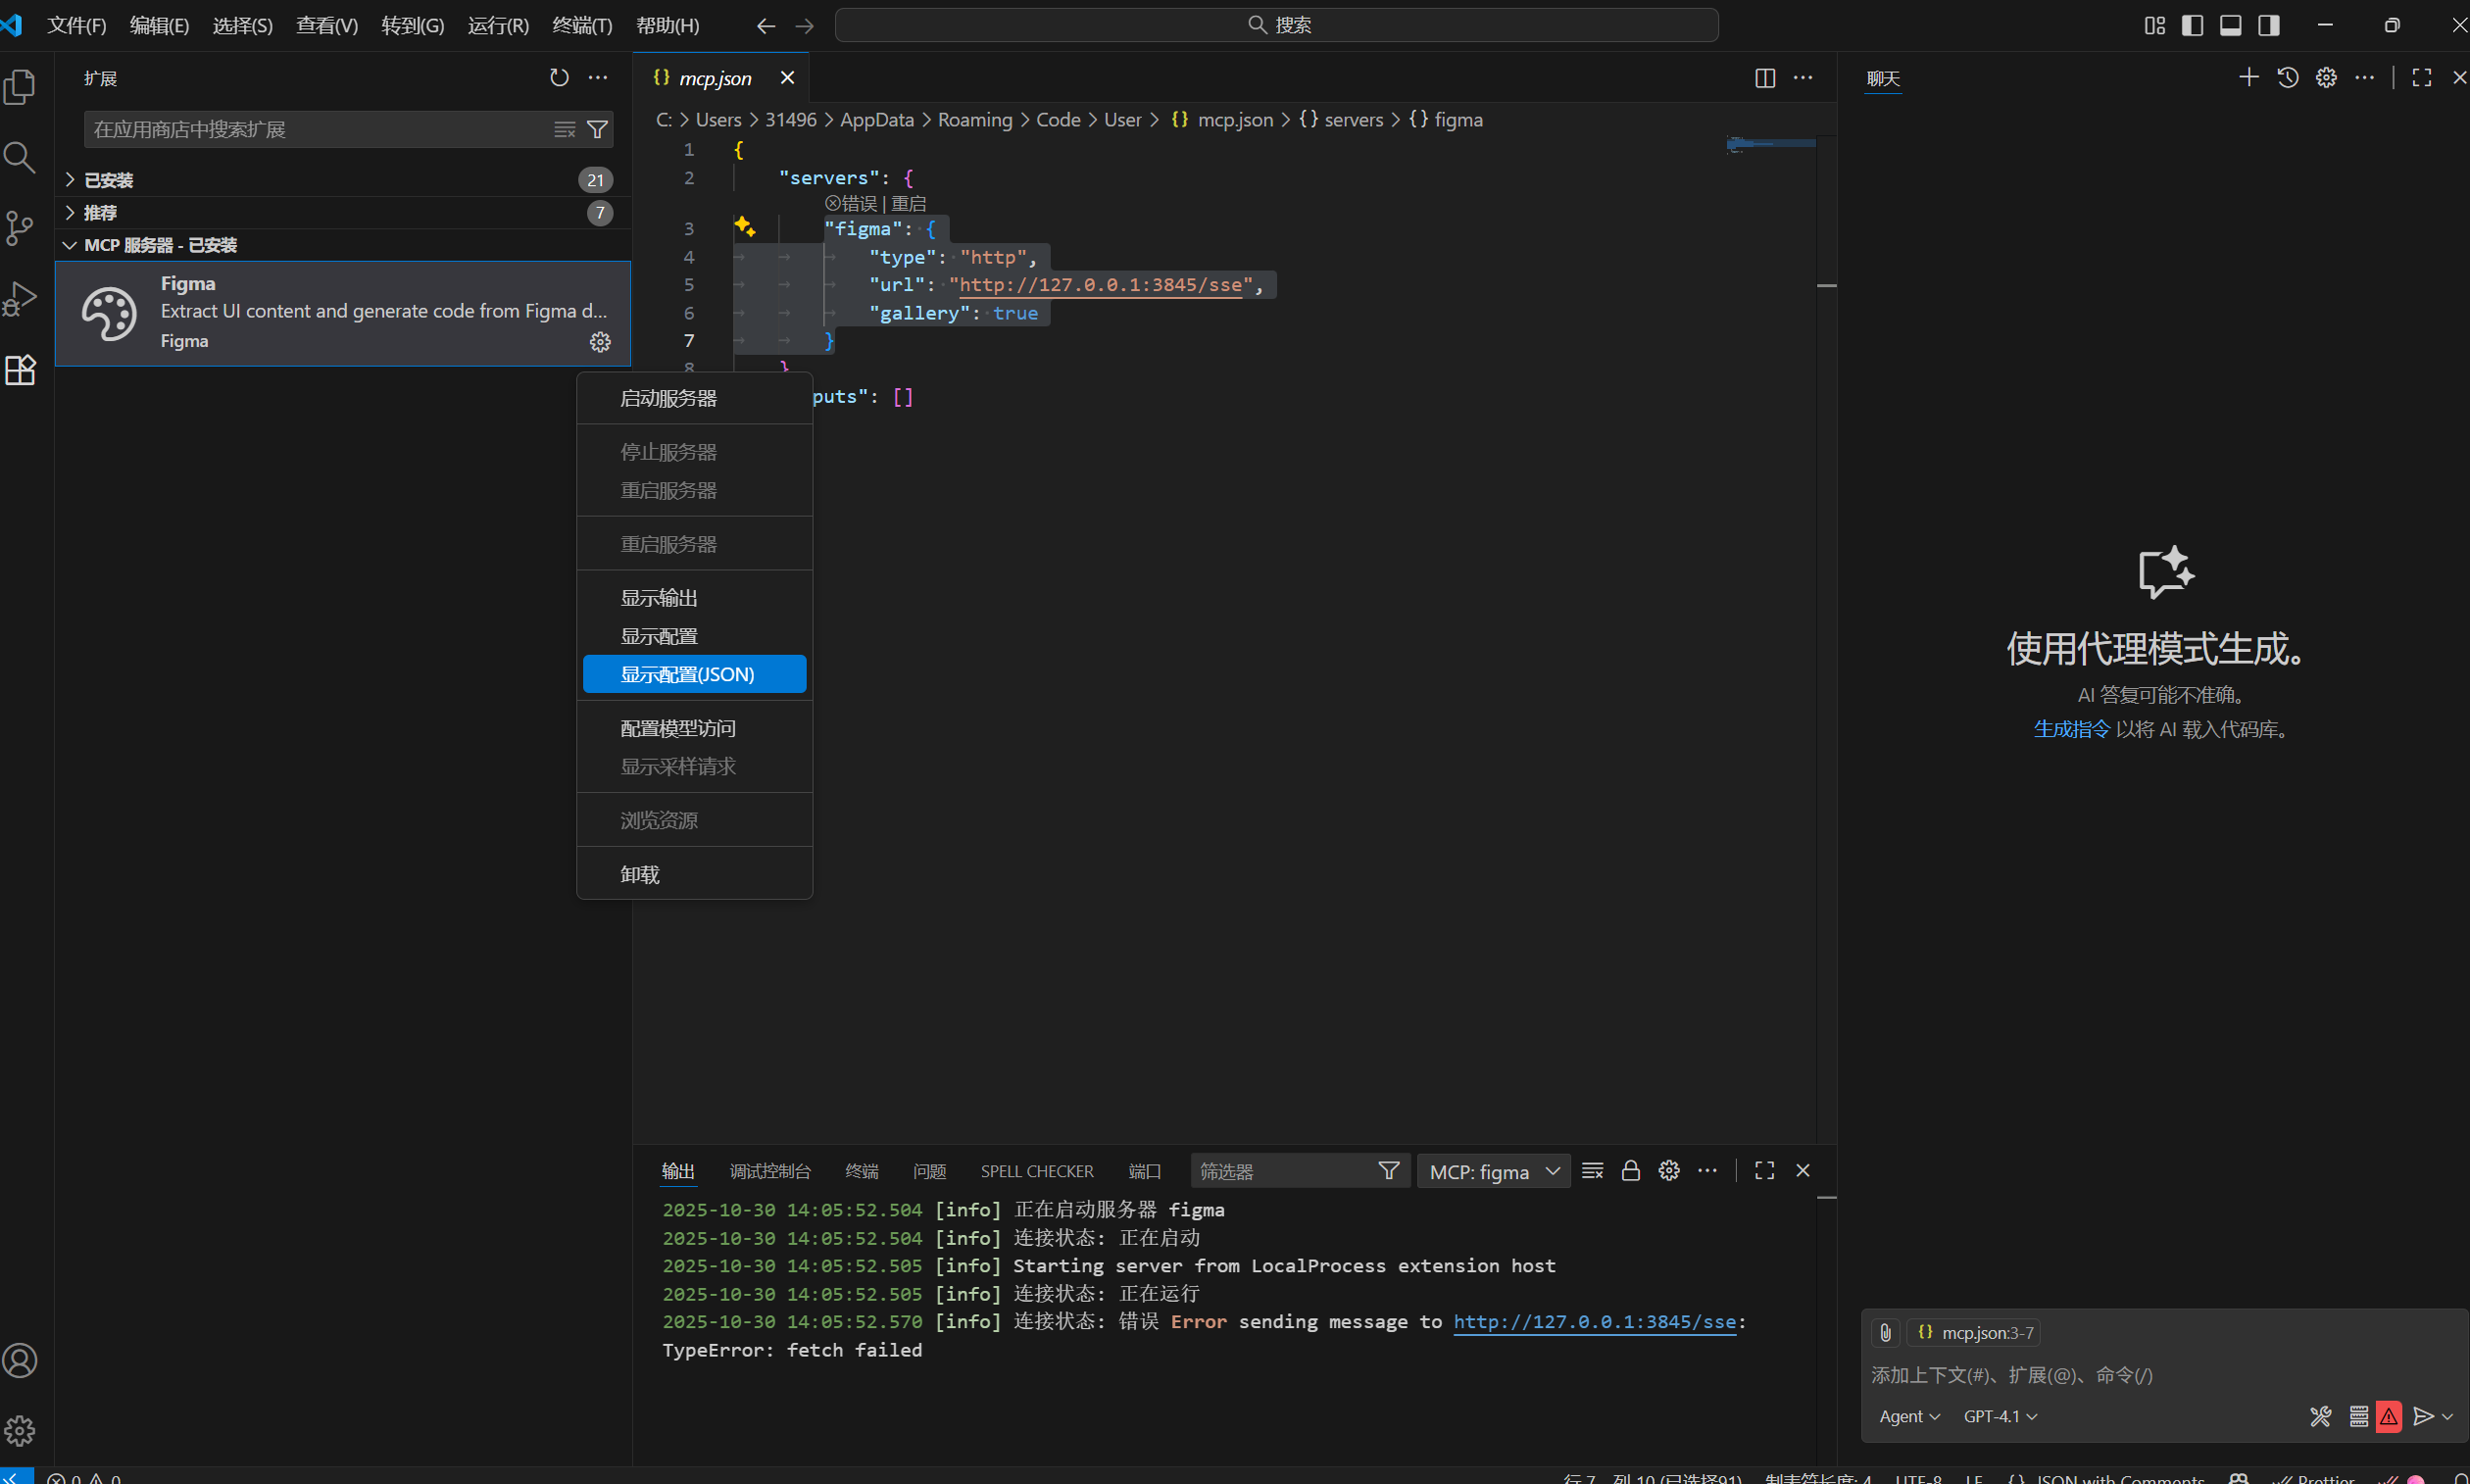This screenshot has height=1484, width=2470.
Task: Click the refresh extensions icon
Action: 559,78
